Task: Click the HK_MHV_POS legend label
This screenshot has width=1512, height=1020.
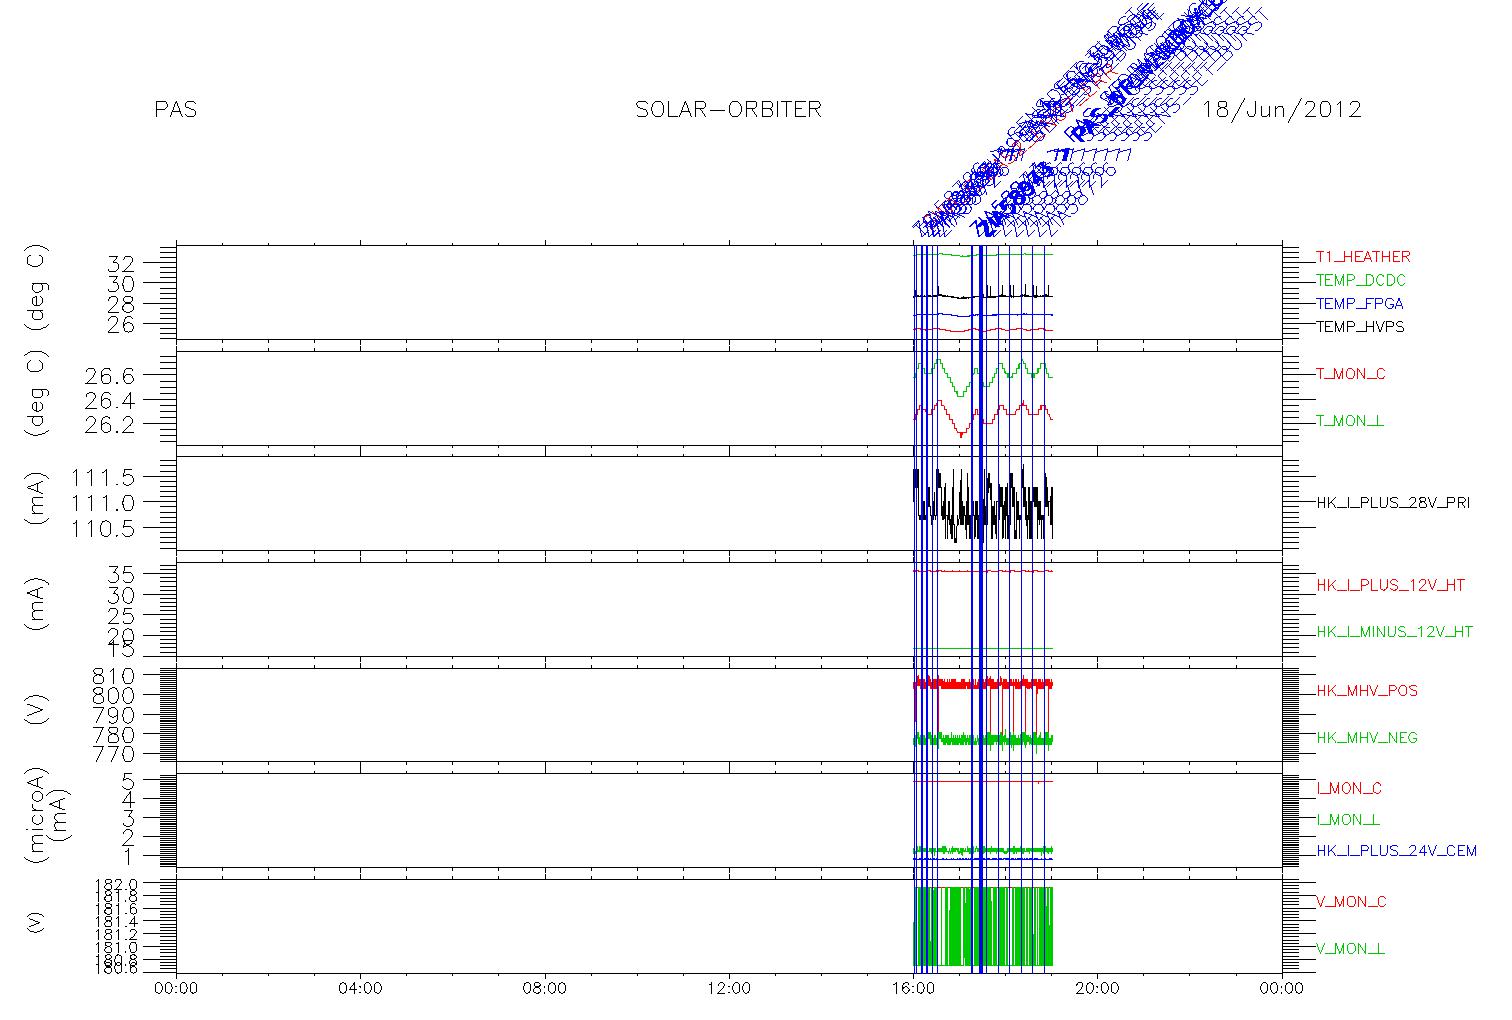Action: (1367, 691)
